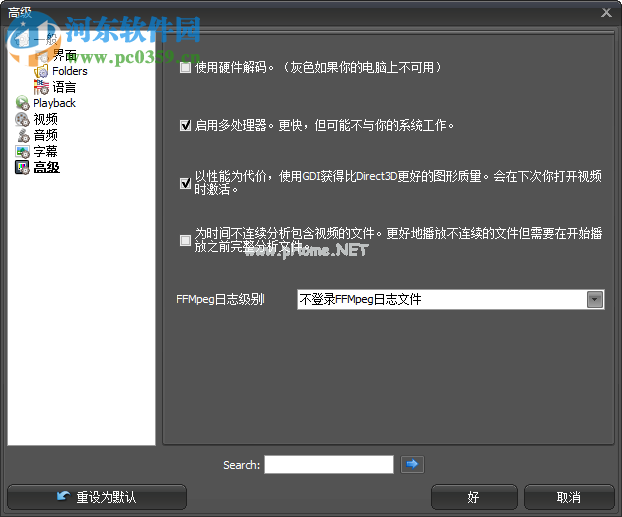Screen dimensions: 622x517
Task: Open the 语言 settings page
Action: pos(64,87)
